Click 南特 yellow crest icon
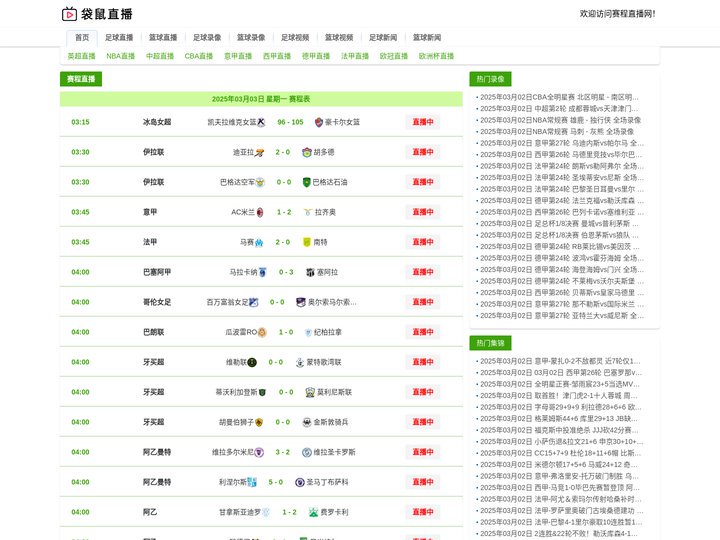Screen dimensions: 720x540 point(307,242)
